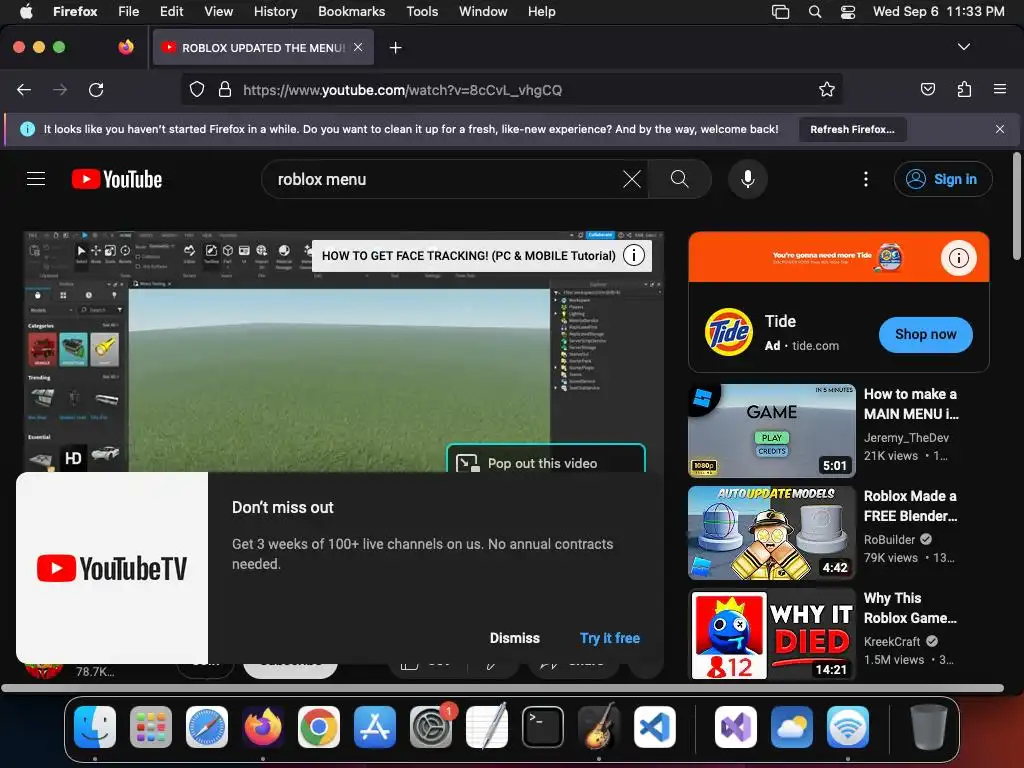Open the Tools menu
Viewport: 1024px width, 768px height.
[422, 12]
